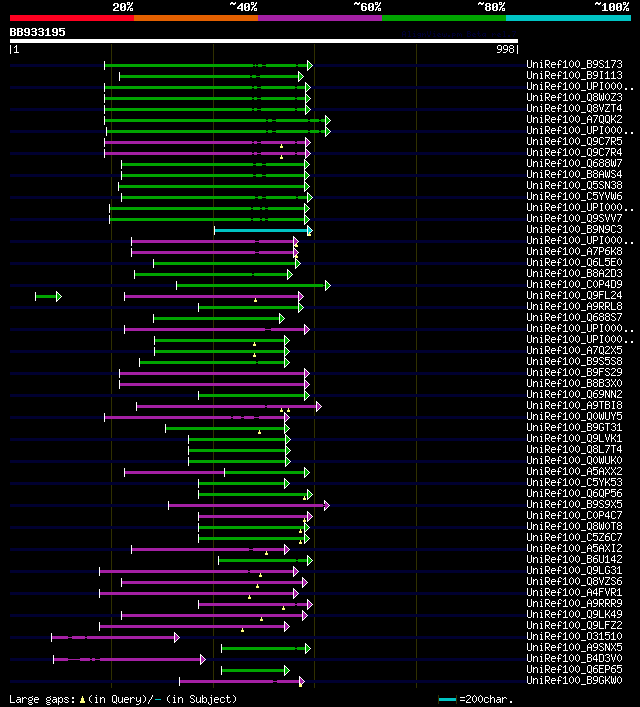
Task: Select the query name BB933195
Action: [37, 32]
